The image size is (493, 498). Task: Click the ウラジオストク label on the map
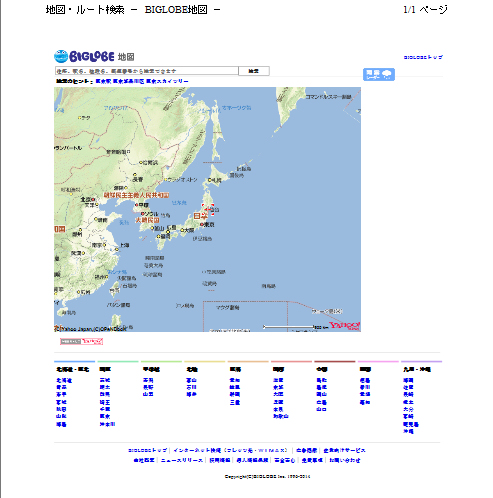182,180
